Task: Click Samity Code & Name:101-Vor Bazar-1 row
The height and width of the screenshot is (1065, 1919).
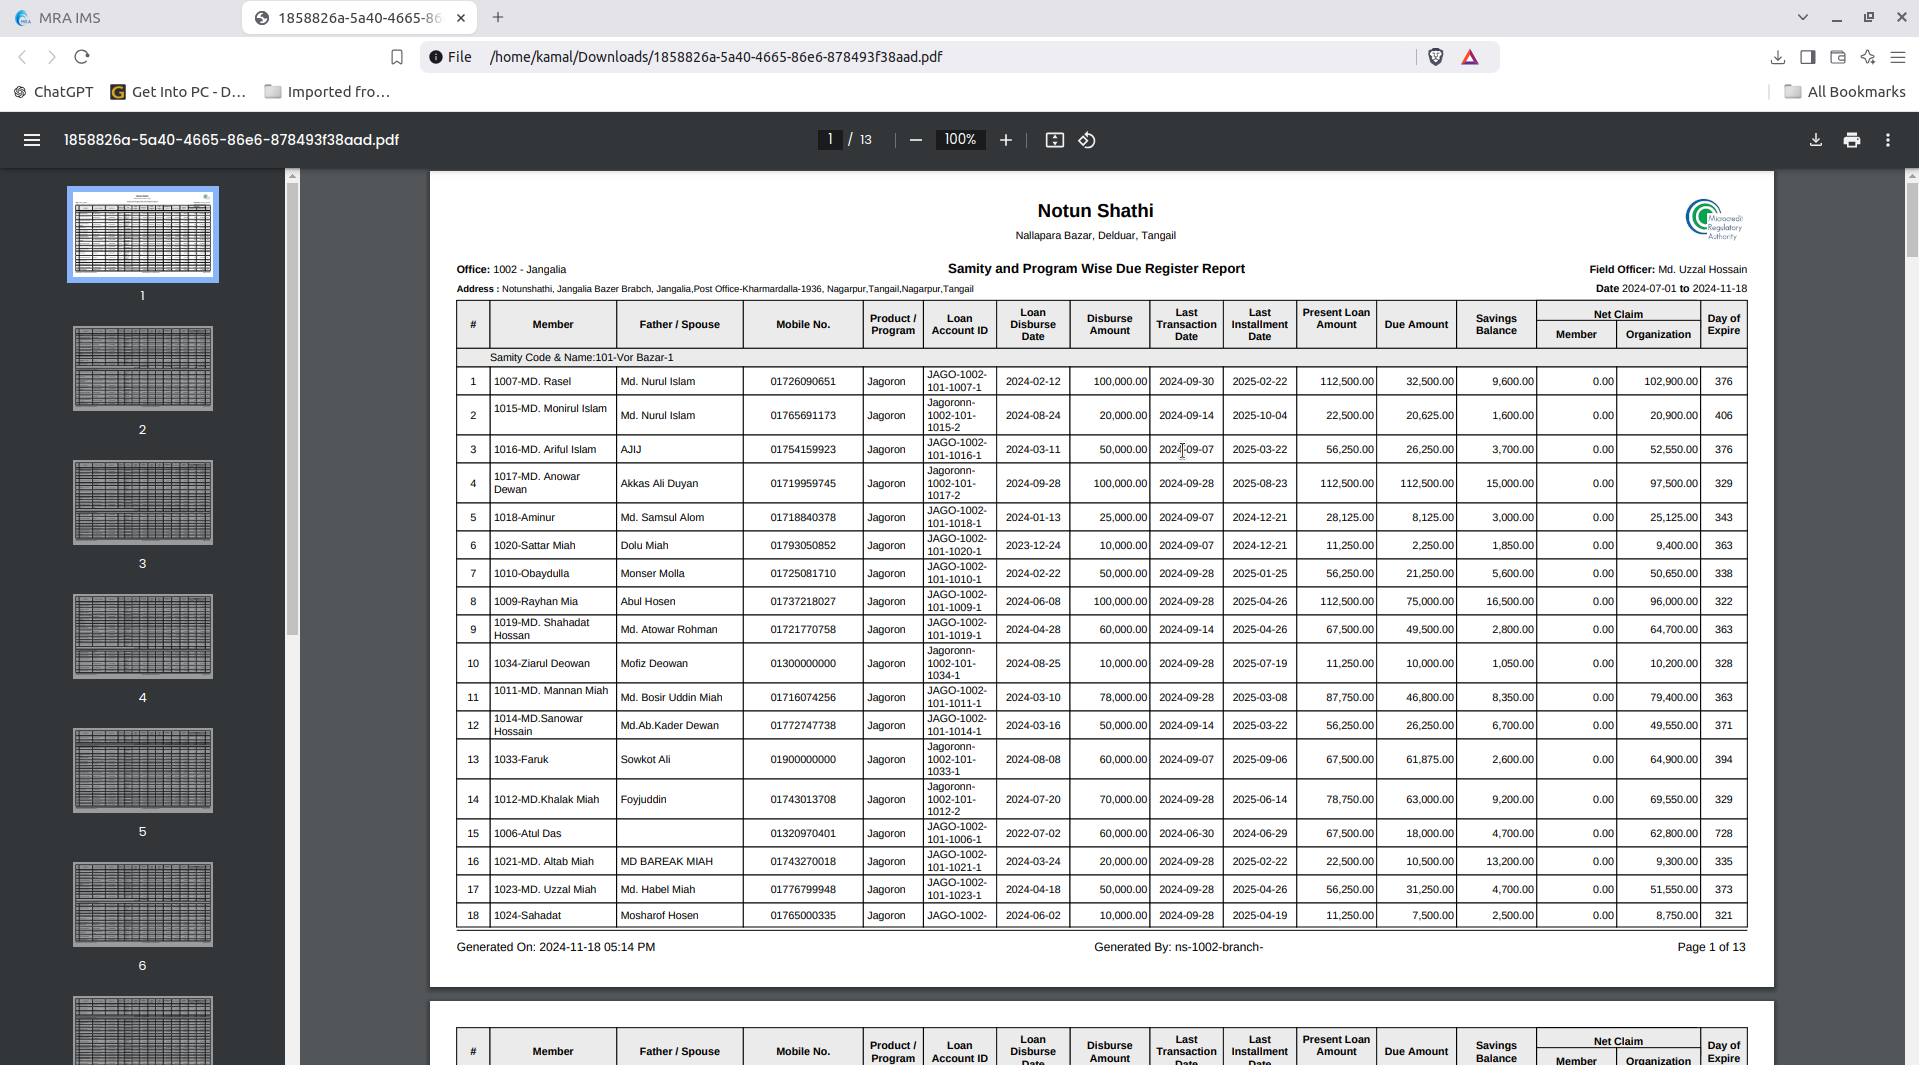Action: pyautogui.click(x=1101, y=358)
